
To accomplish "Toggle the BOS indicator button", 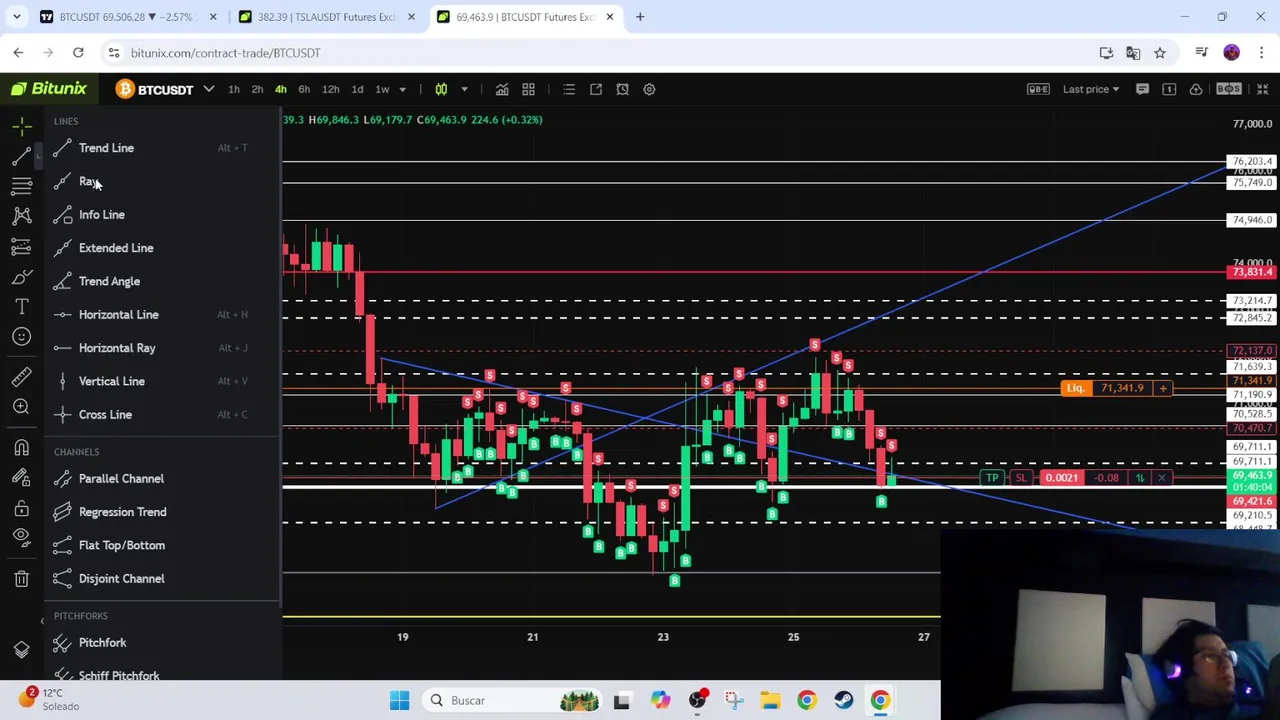I will click(x=1229, y=89).
